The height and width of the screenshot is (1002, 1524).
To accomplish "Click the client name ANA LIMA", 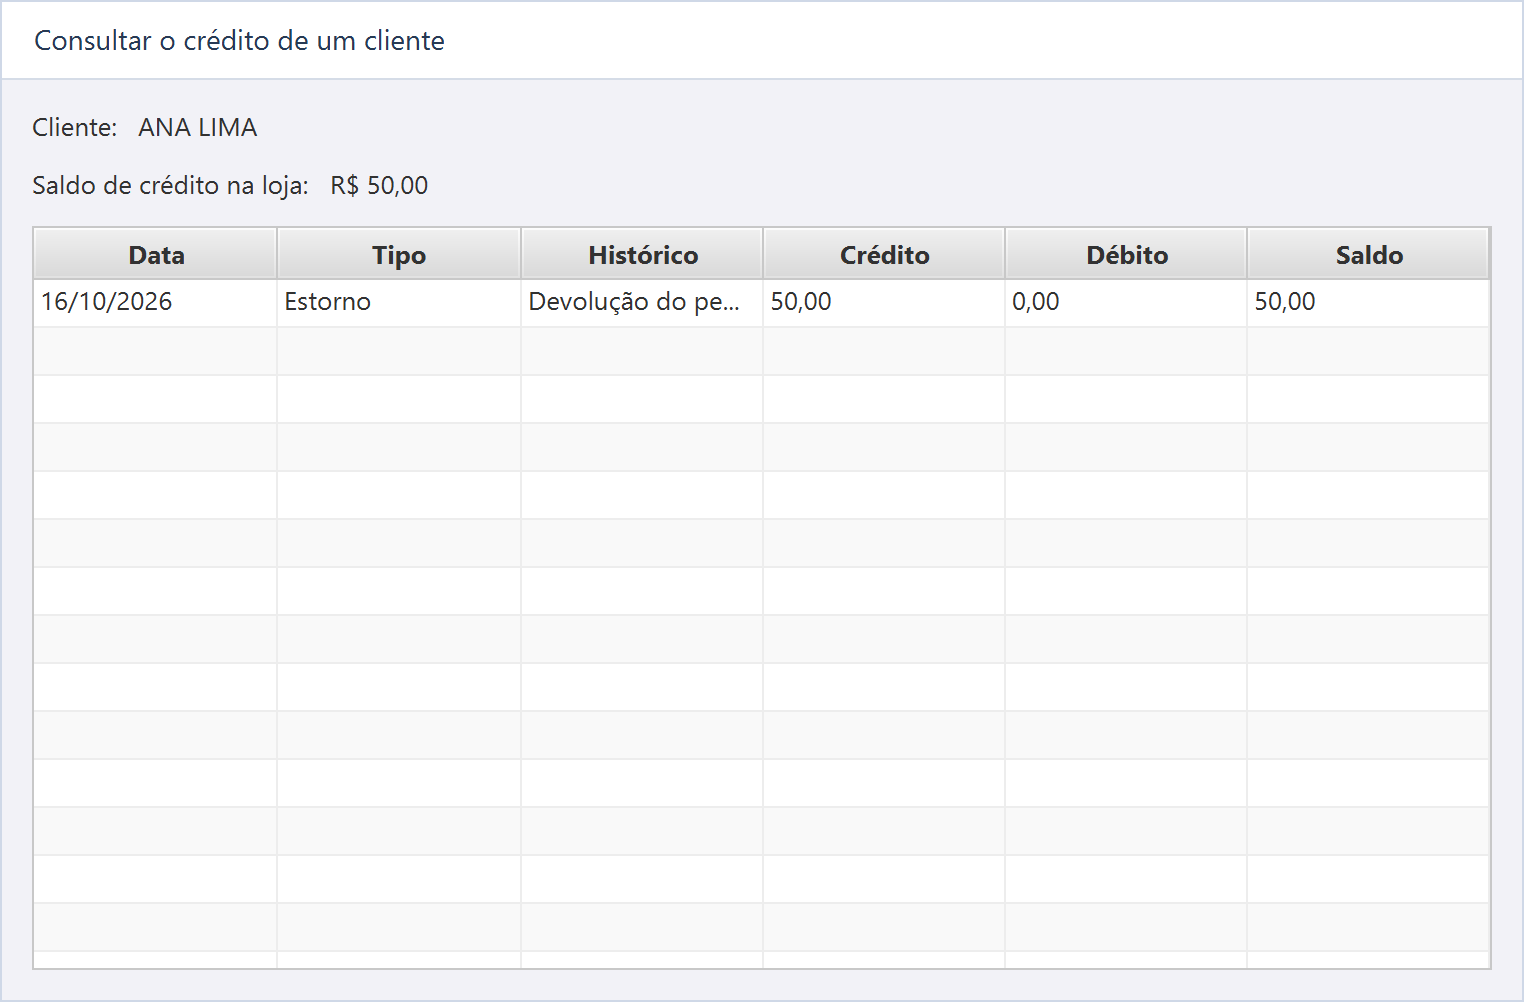I will coord(198,128).
